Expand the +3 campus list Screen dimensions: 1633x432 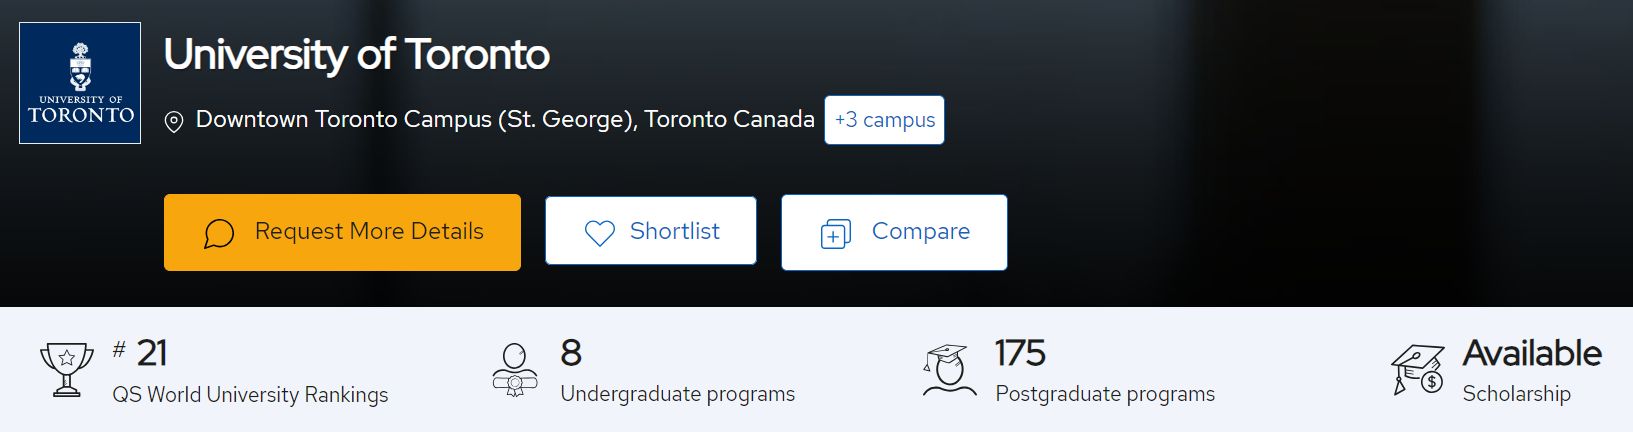tap(884, 120)
